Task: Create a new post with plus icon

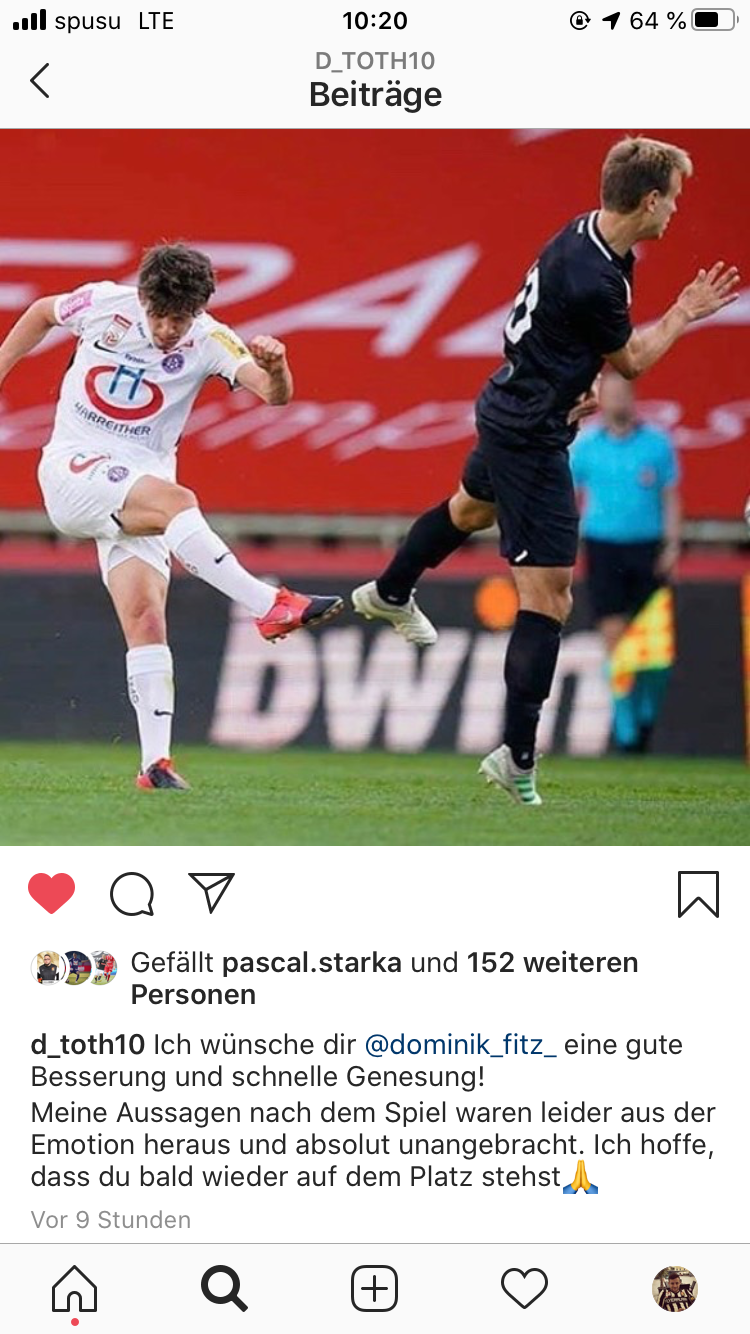Action: (374, 1288)
